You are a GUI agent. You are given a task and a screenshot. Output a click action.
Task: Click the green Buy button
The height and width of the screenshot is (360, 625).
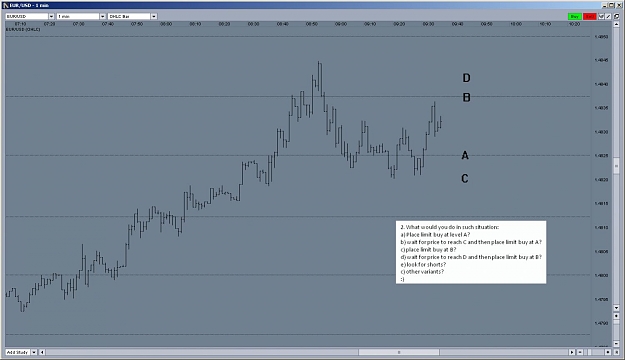[x=575, y=16]
